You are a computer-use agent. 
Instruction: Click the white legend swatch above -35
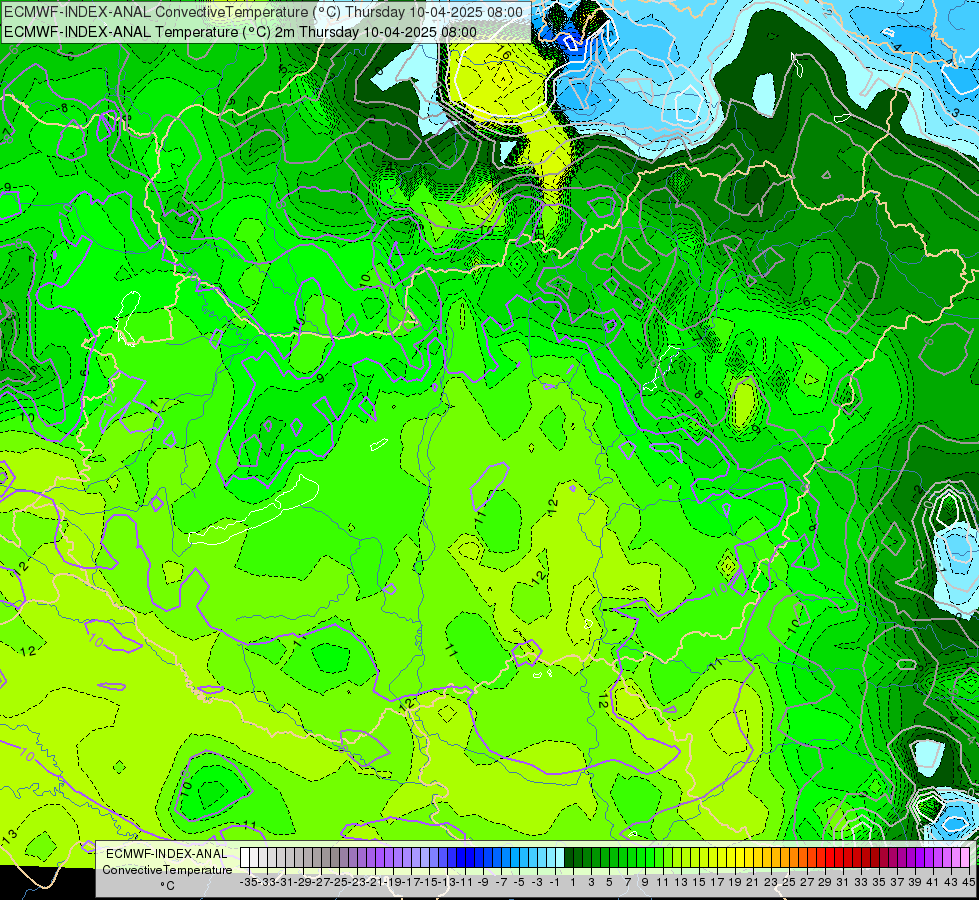tap(245, 858)
